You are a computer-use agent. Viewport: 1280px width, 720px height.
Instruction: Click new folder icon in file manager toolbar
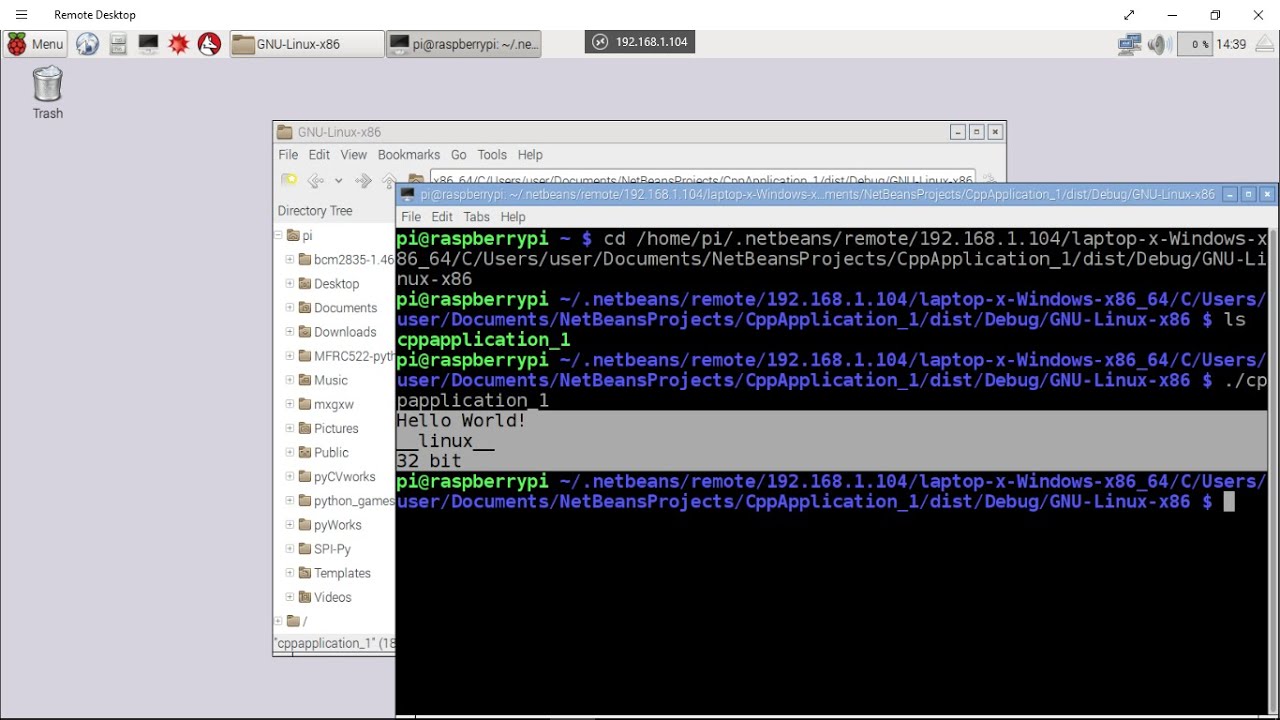(x=289, y=180)
